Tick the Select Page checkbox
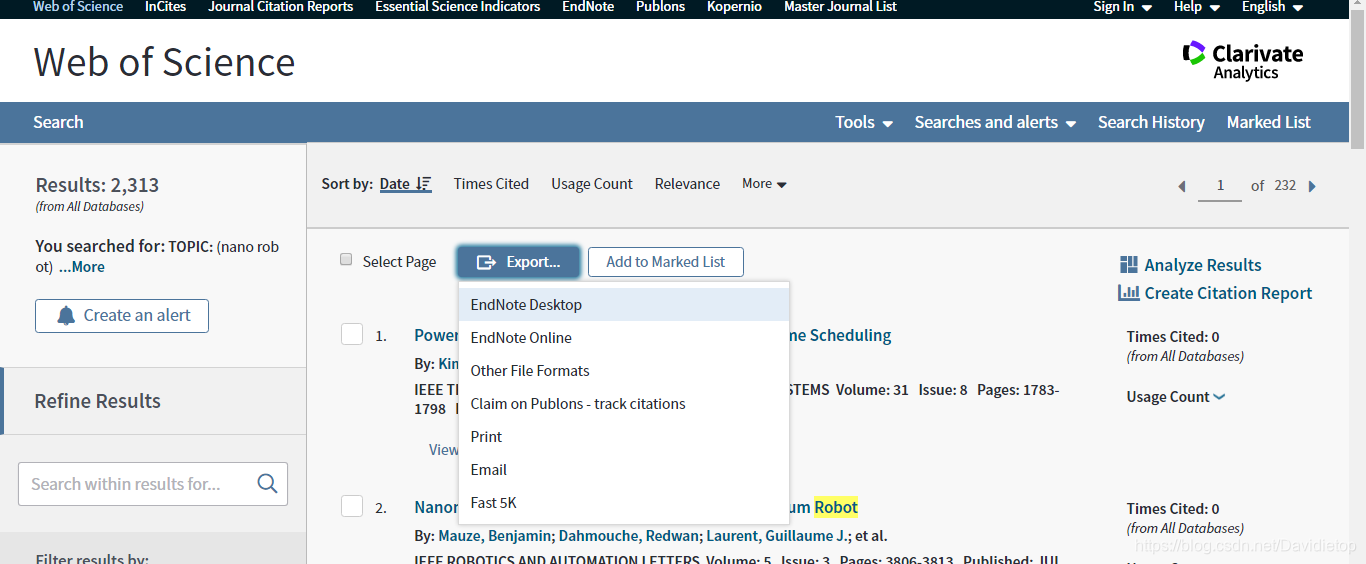Viewport: 1366px width, 564px height. 346,260
